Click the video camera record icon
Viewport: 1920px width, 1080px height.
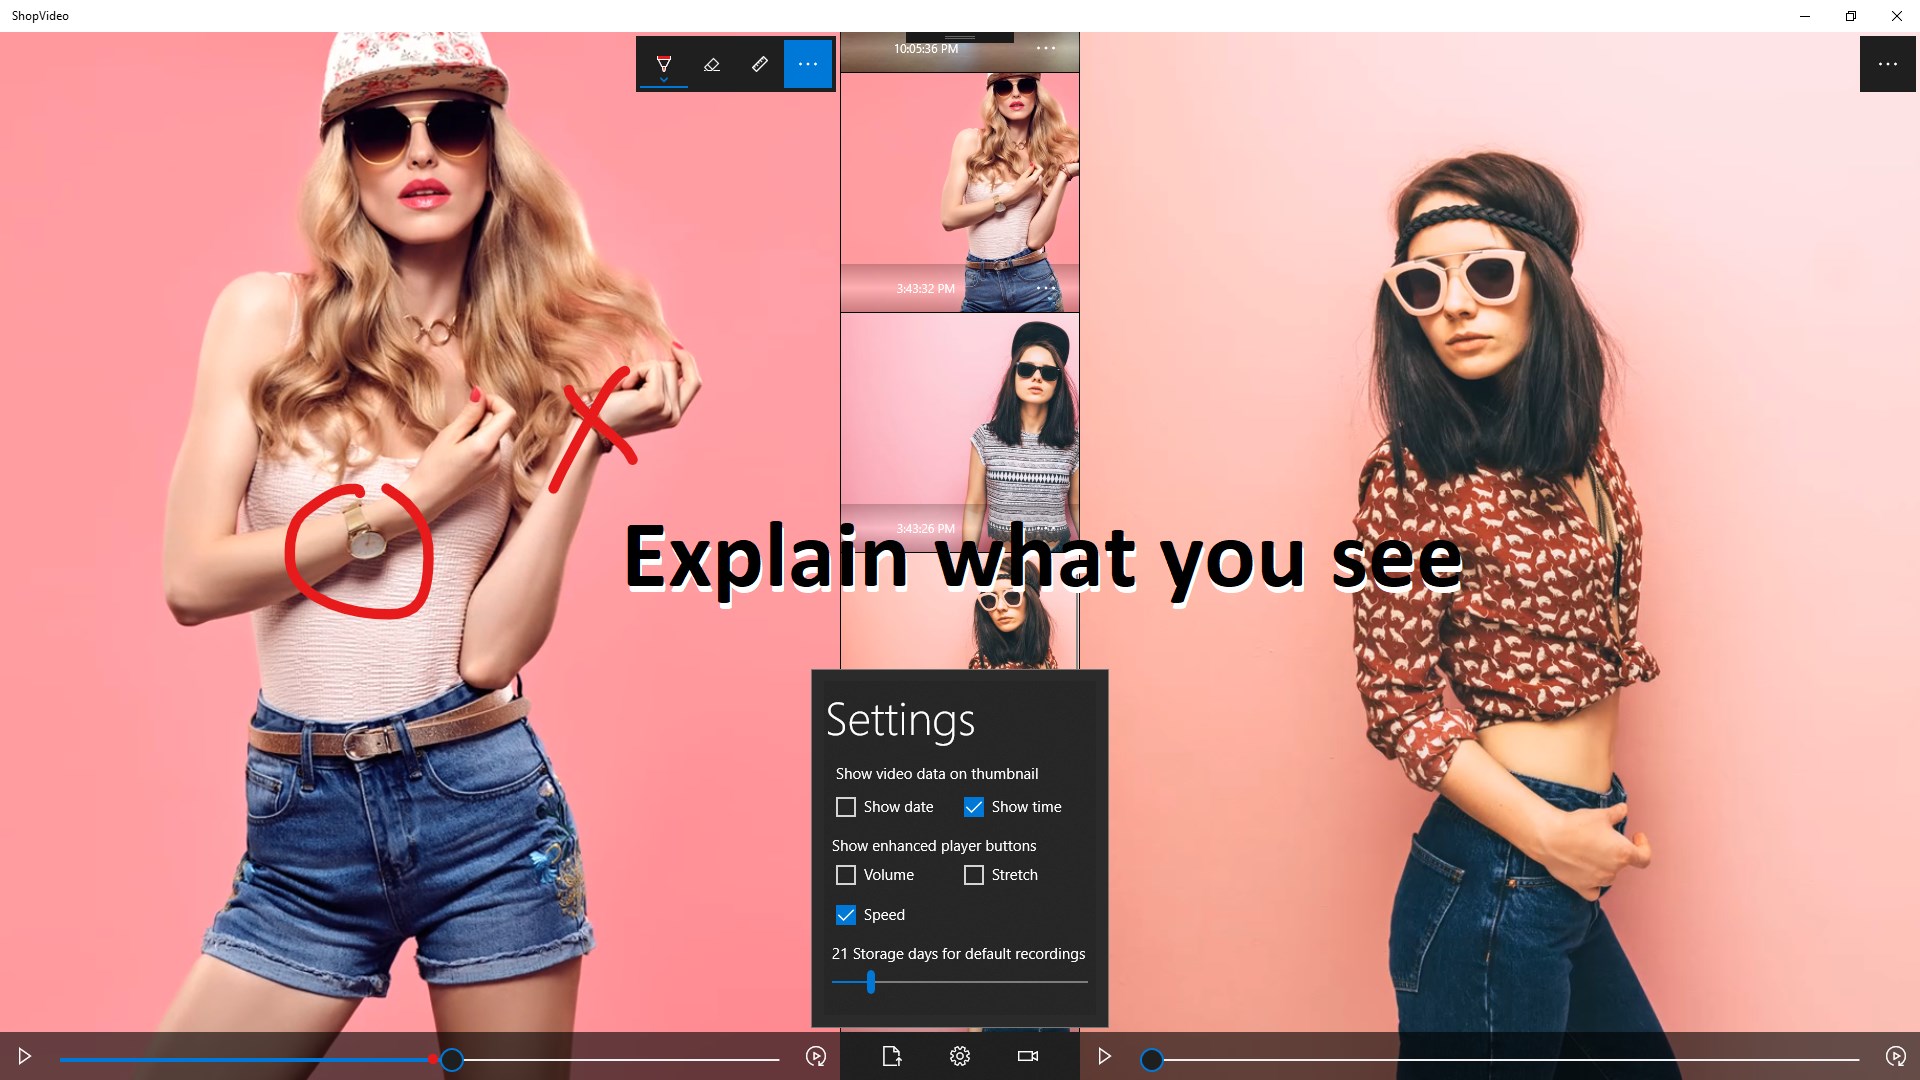coord(1028,1056)
